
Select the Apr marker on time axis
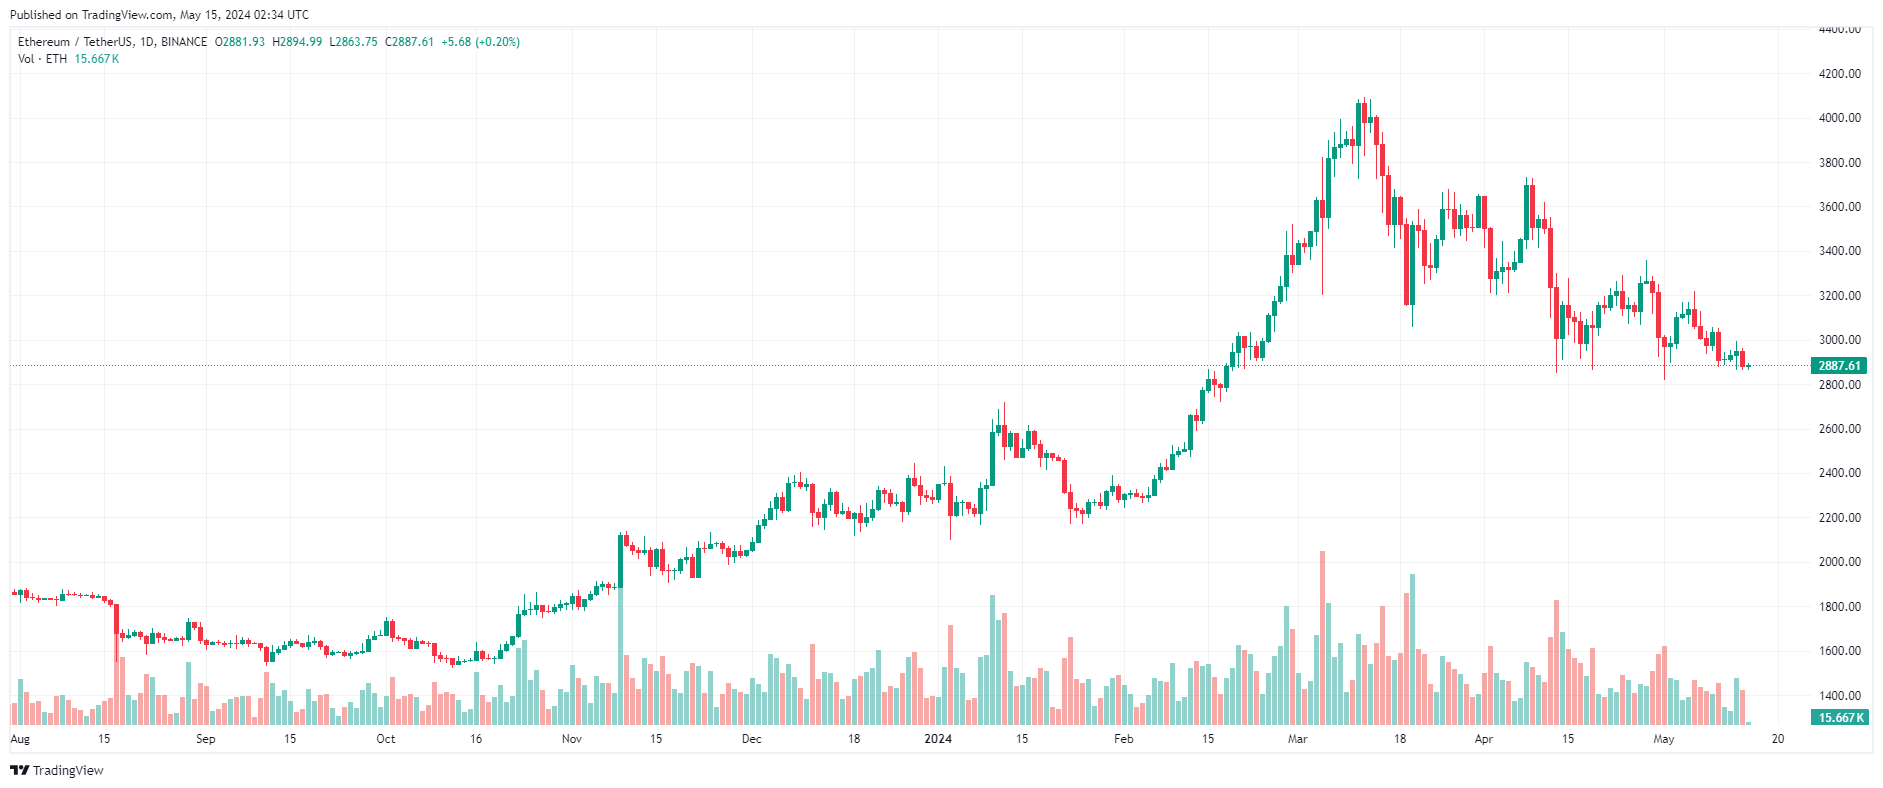tap(1483, 739)
